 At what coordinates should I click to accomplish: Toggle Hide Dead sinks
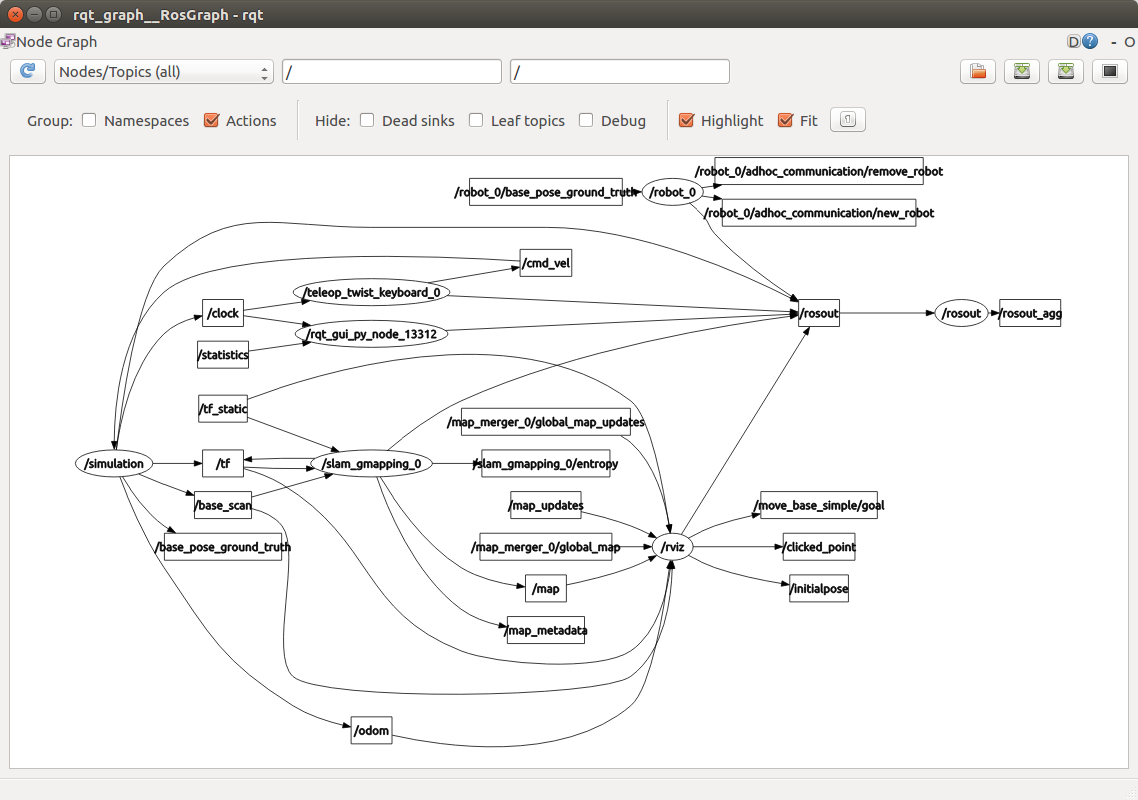[367, 121]
